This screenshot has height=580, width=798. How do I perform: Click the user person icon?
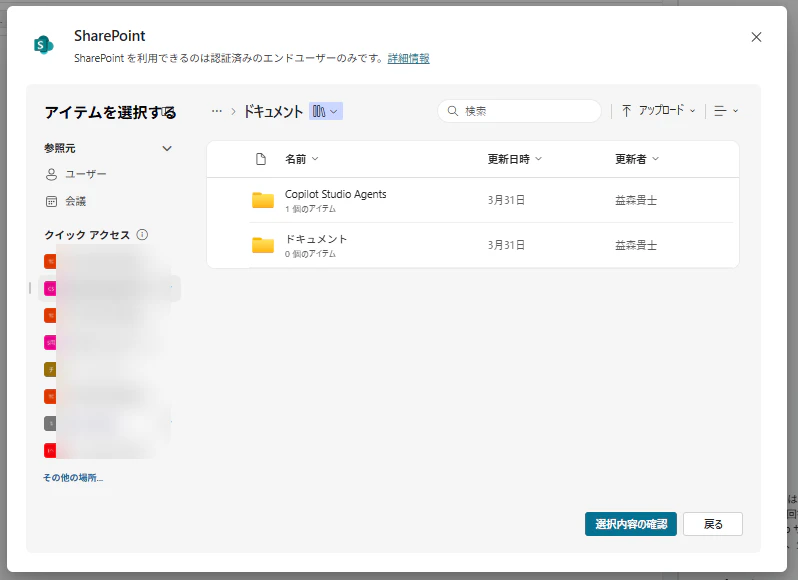click(x=51, y=175)
